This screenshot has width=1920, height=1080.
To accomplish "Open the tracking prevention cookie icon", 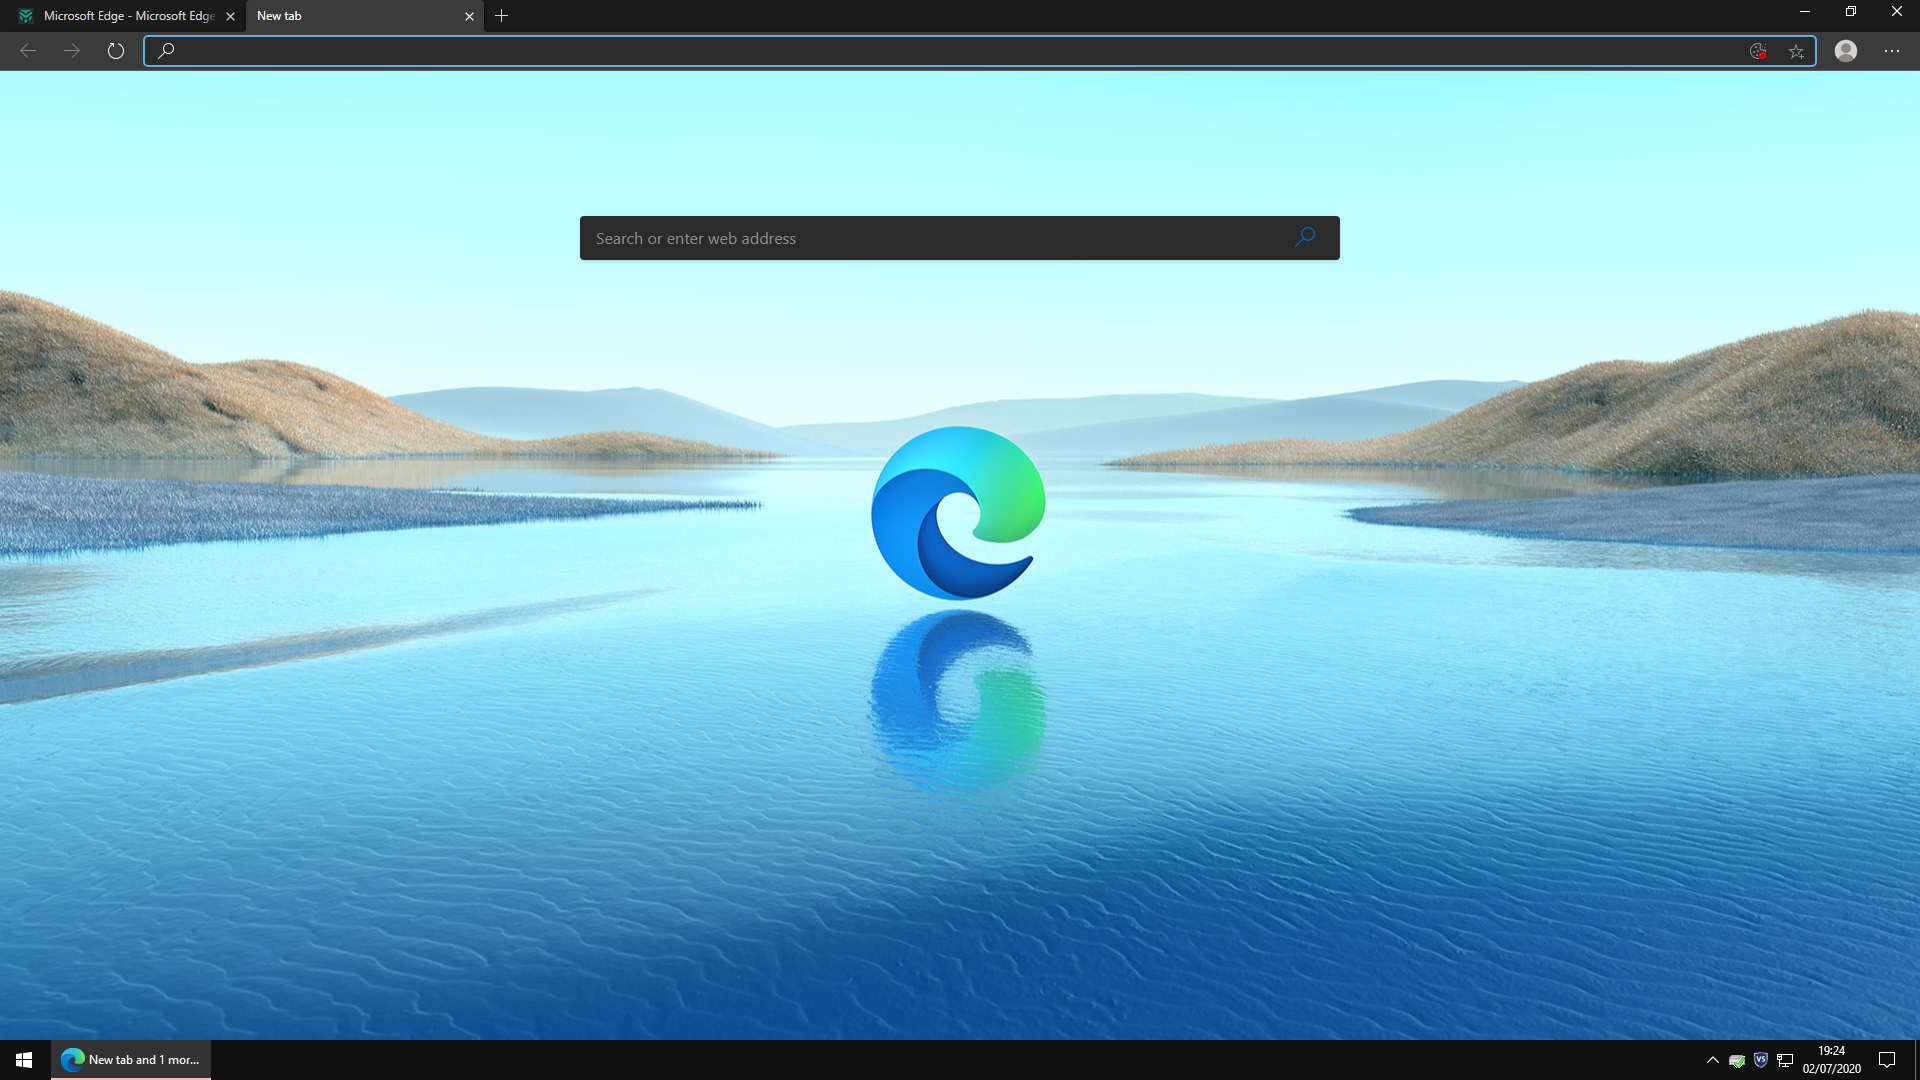I will click(1757, 51).
